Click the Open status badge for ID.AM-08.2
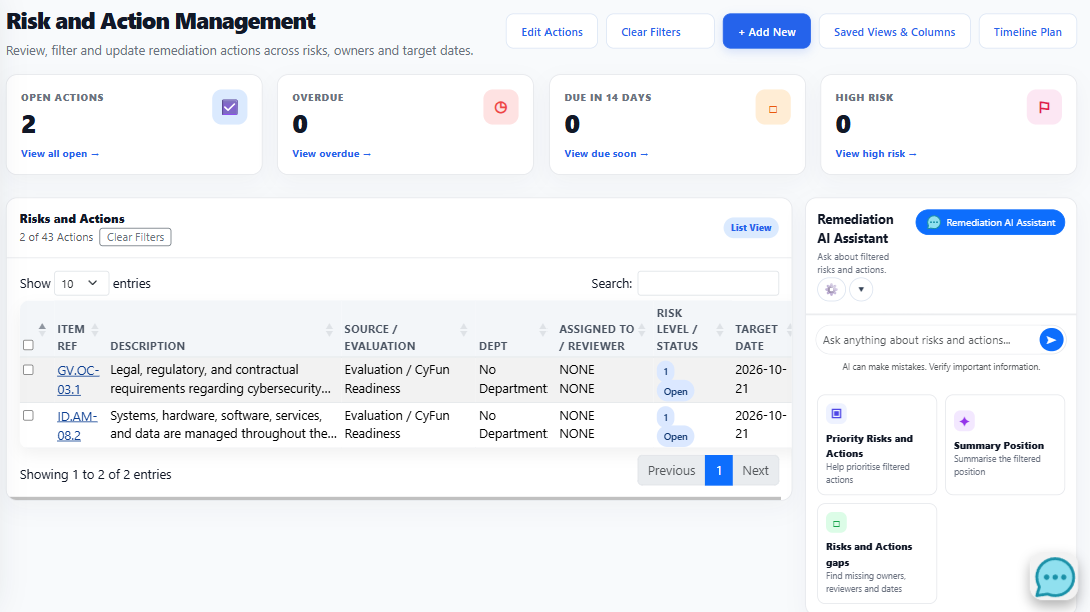Image resolution: width=1090 pixels, height=612 pixels. point(675,437)
